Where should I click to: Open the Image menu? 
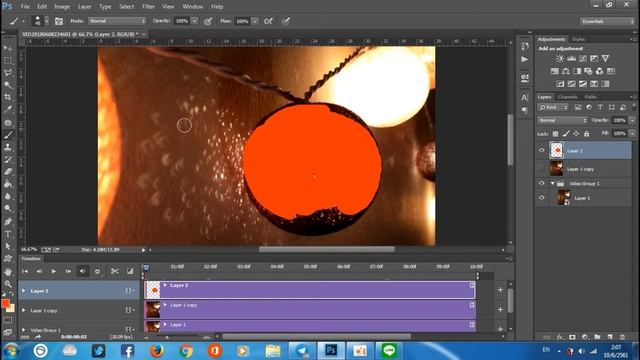(62, 7)
